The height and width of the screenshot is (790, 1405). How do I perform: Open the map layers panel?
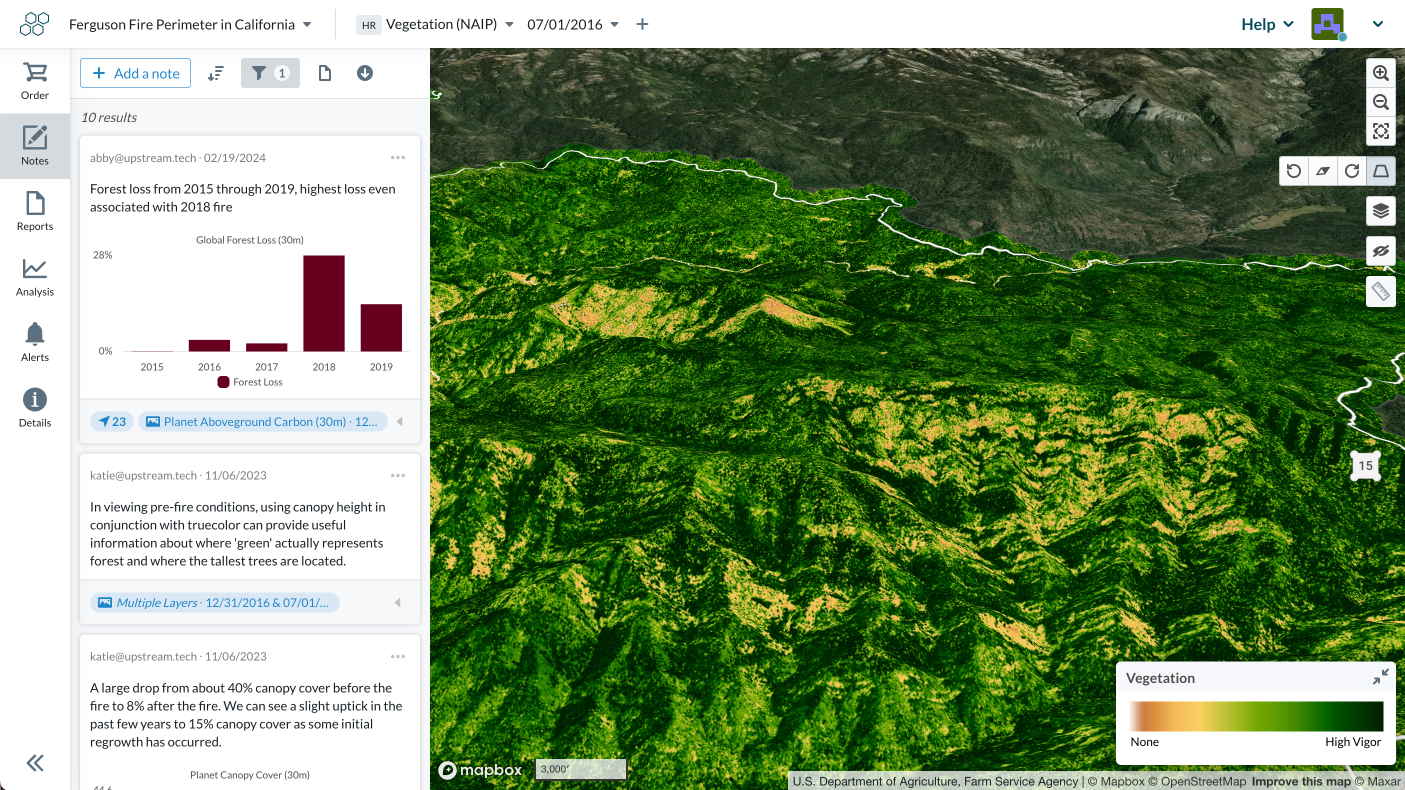point(1380,211)
